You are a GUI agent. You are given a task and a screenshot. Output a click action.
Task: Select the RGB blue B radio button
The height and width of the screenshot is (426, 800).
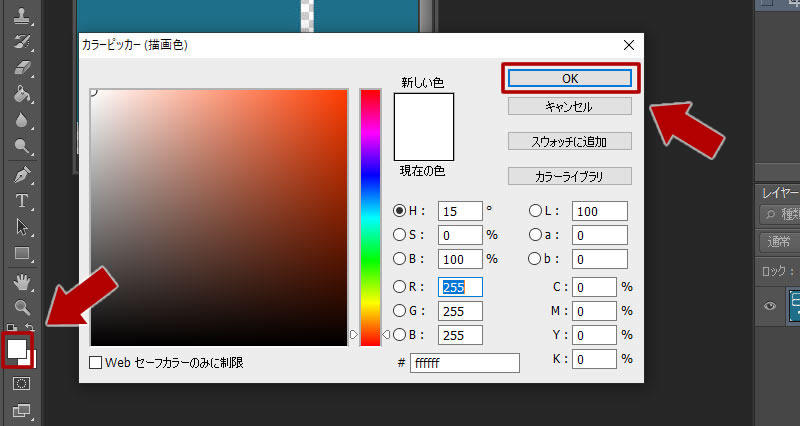pyautogui.click(x=399, y=335)
